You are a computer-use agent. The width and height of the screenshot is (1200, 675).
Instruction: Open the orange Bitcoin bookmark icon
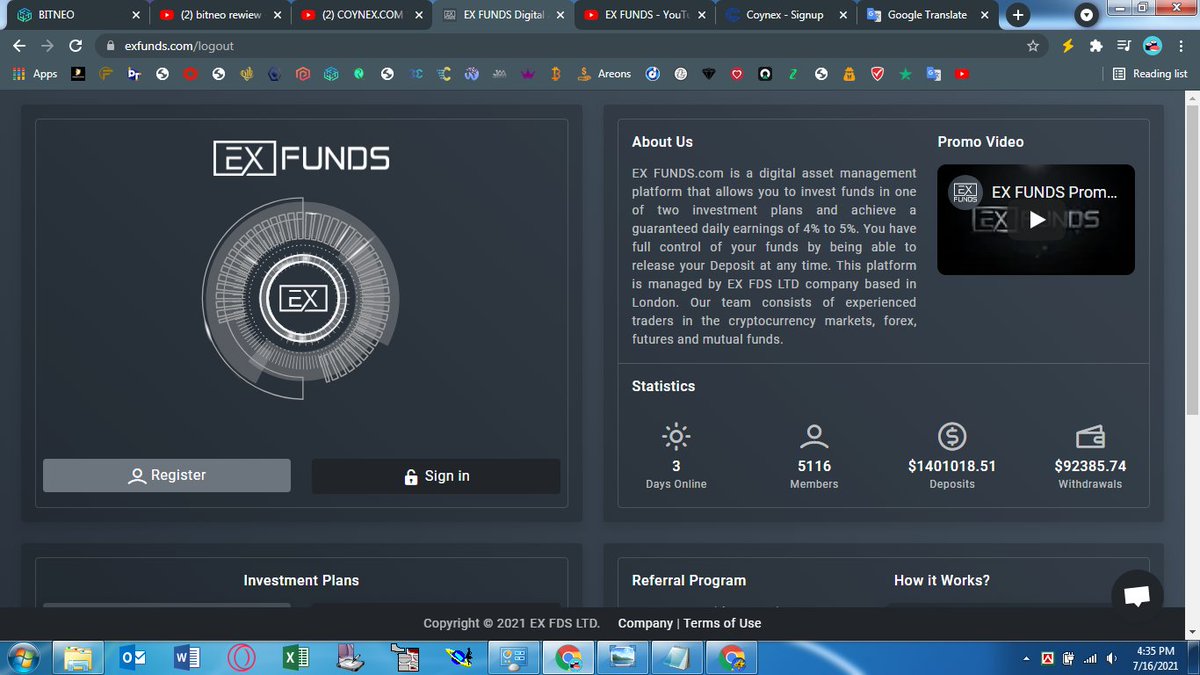pyautogui.click(x=556, y=74)
